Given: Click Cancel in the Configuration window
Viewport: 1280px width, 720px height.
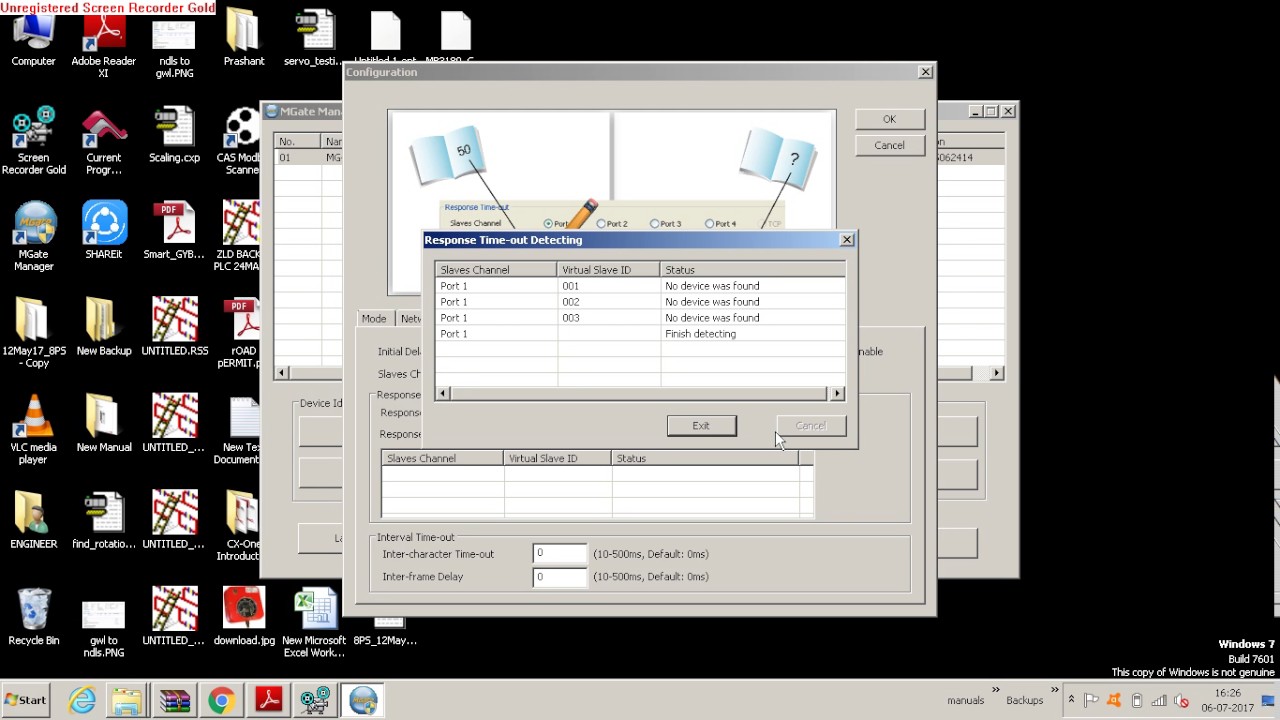Looking at the screenshot, I should [889, 145].
